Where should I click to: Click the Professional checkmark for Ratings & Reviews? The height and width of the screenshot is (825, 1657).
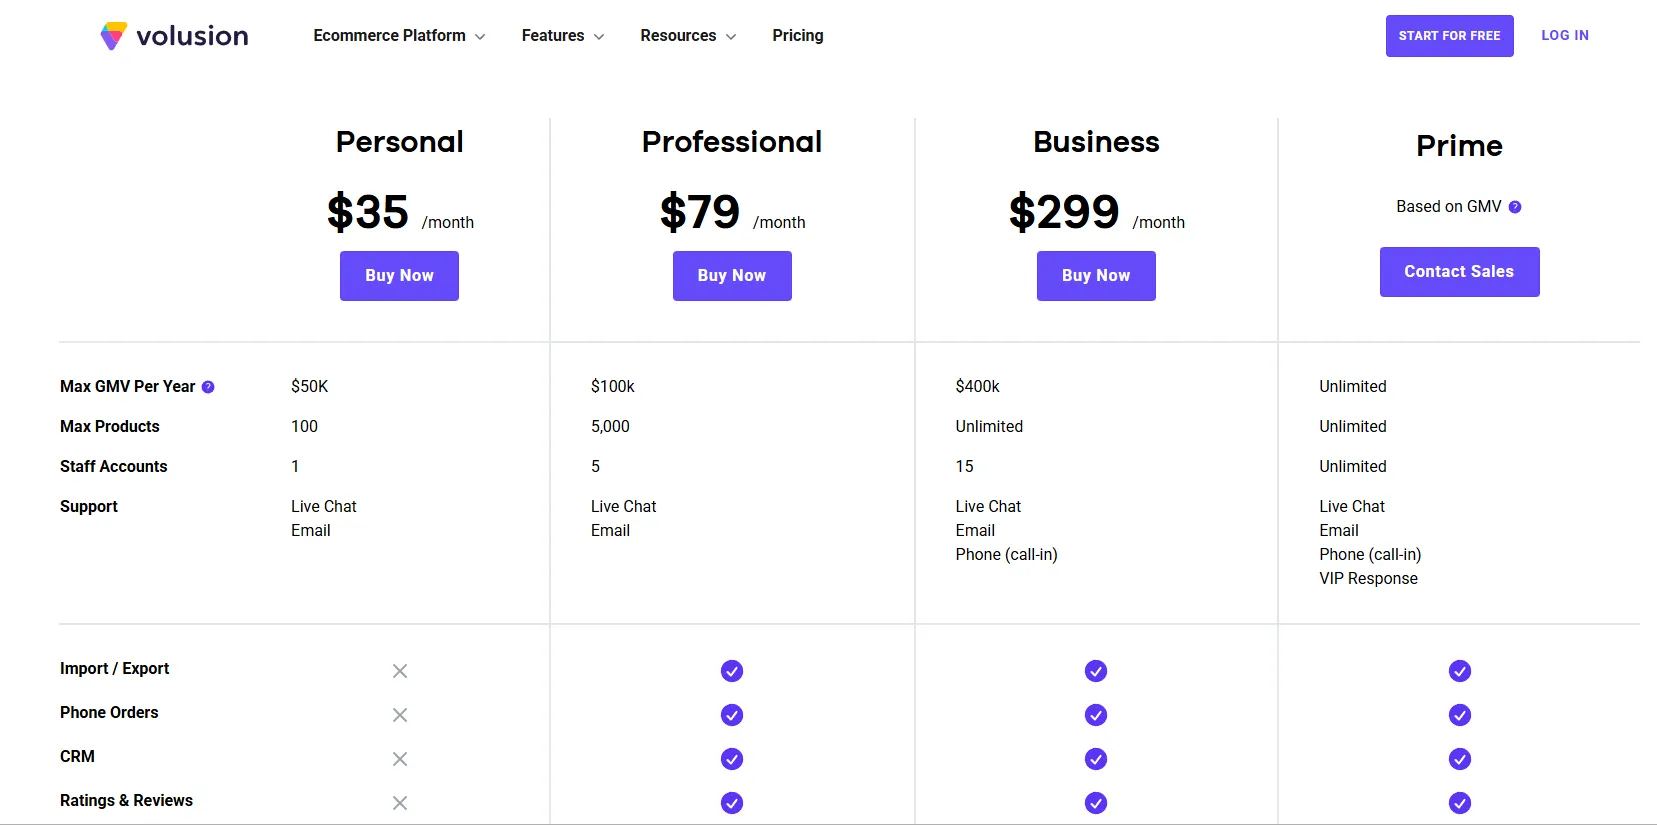click(x=732, y=803)
